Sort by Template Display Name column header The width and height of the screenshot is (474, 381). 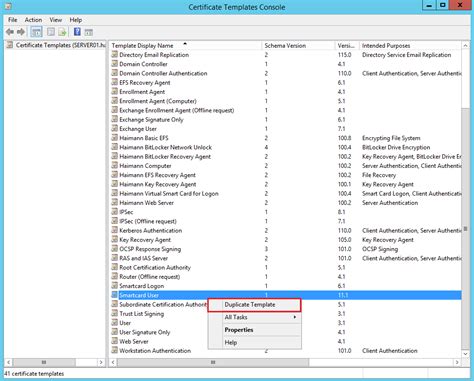point(185,46)
